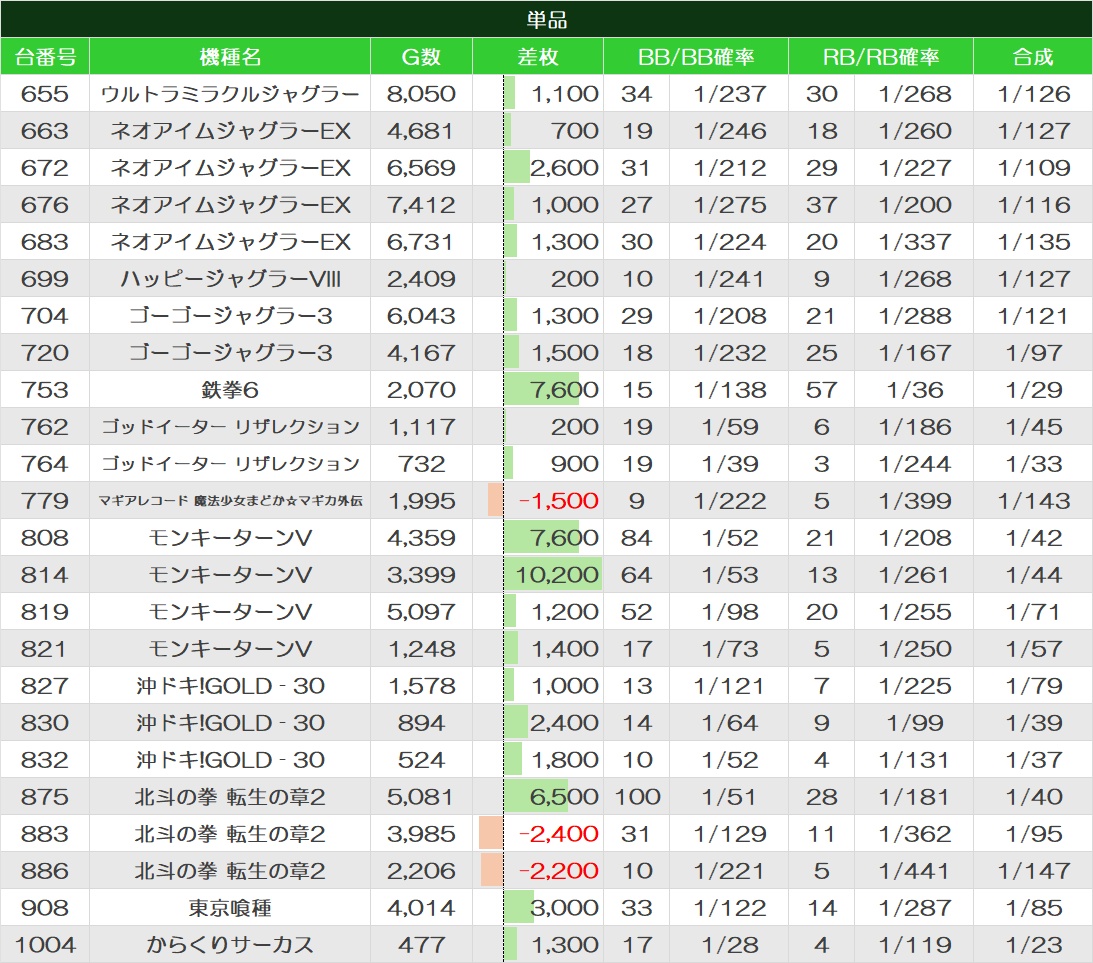Image resolution: width=1093 pixels, height=963 pixels.
Task: Select machine number 704
Action: click(45, 316)
